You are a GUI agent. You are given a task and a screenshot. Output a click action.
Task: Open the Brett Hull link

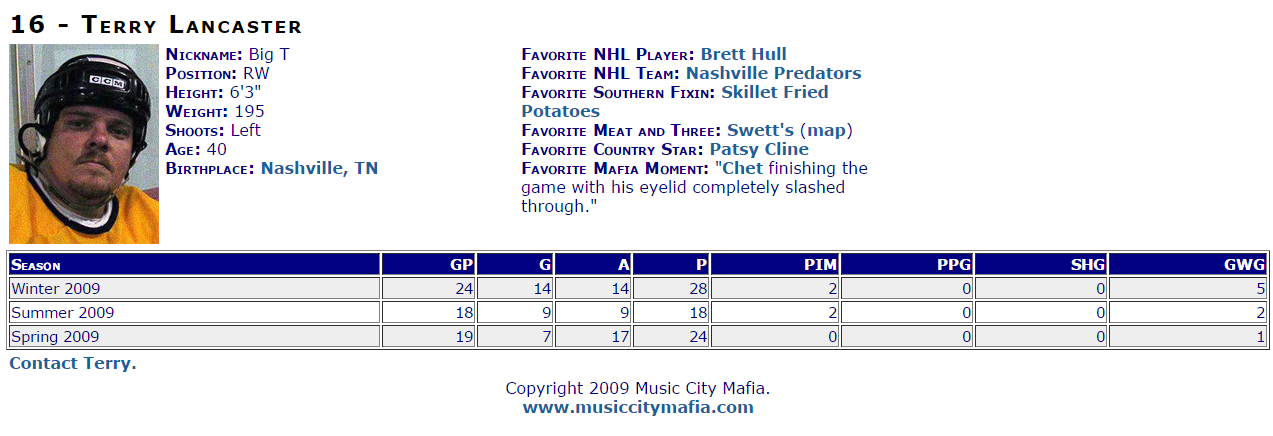point(743,54)
